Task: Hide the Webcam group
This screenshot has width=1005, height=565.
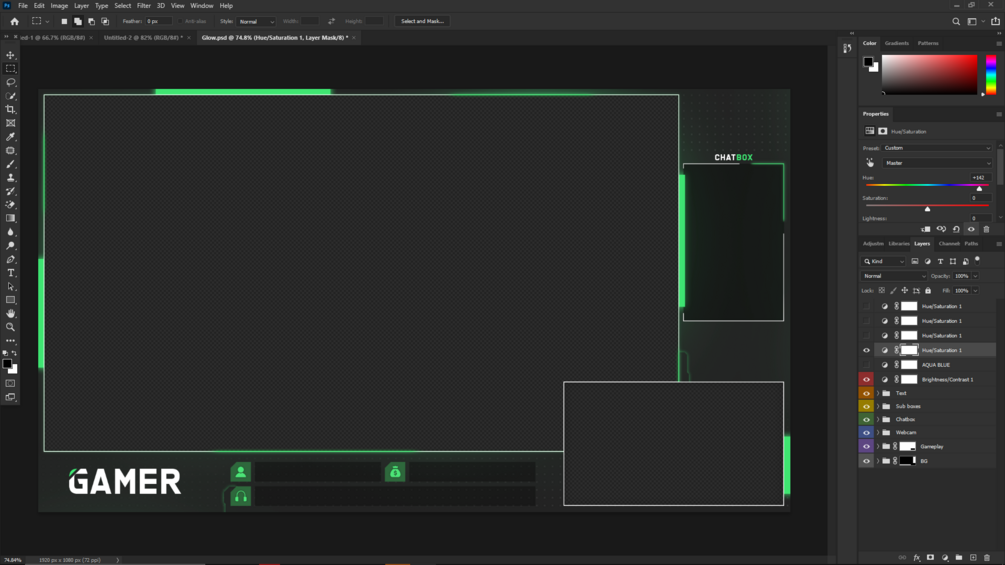Action: coord(866,432)
